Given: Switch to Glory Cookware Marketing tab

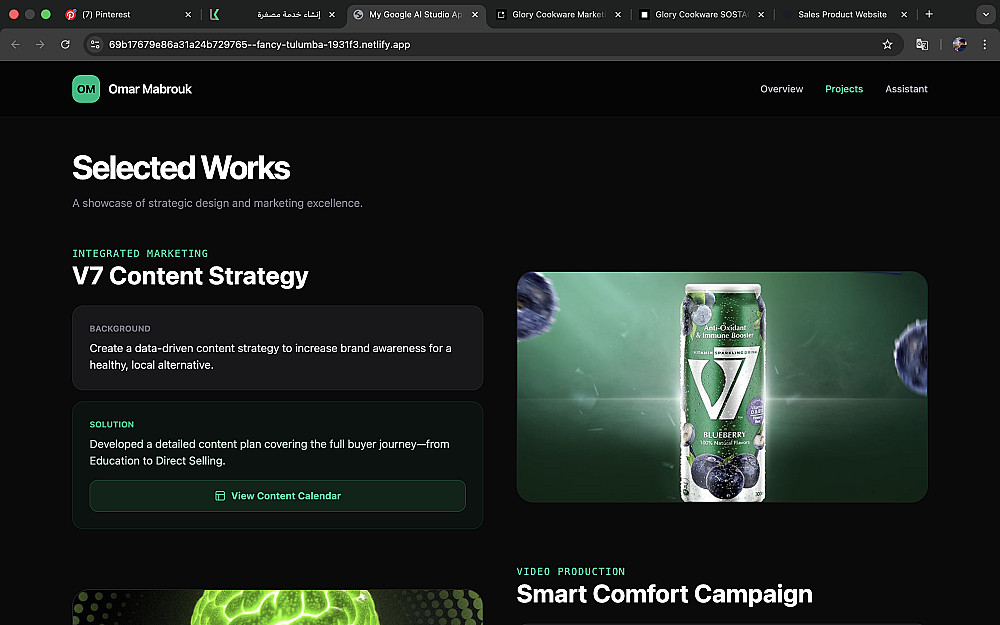Looking at the screenshot, I should pyautogui.click(x=559, y=14).
